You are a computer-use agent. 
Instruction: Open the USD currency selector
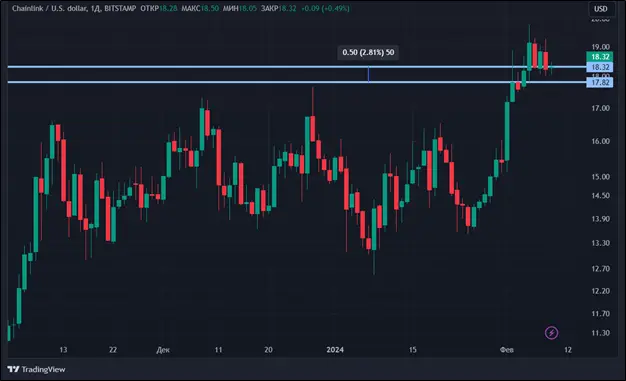[x=600, y=9]
